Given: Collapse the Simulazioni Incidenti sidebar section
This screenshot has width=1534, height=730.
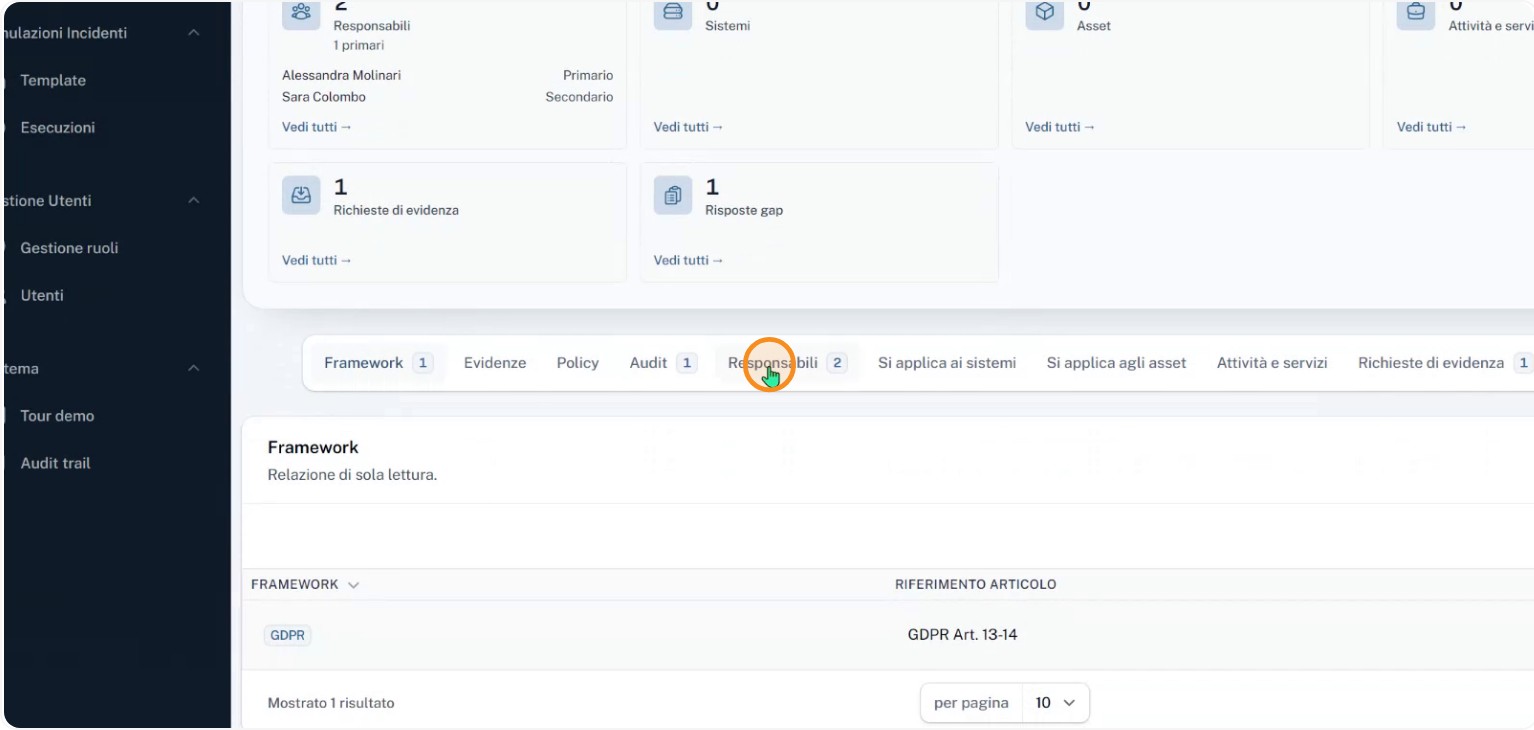Looking at the screenshot, I should click(x=194, y=33).
